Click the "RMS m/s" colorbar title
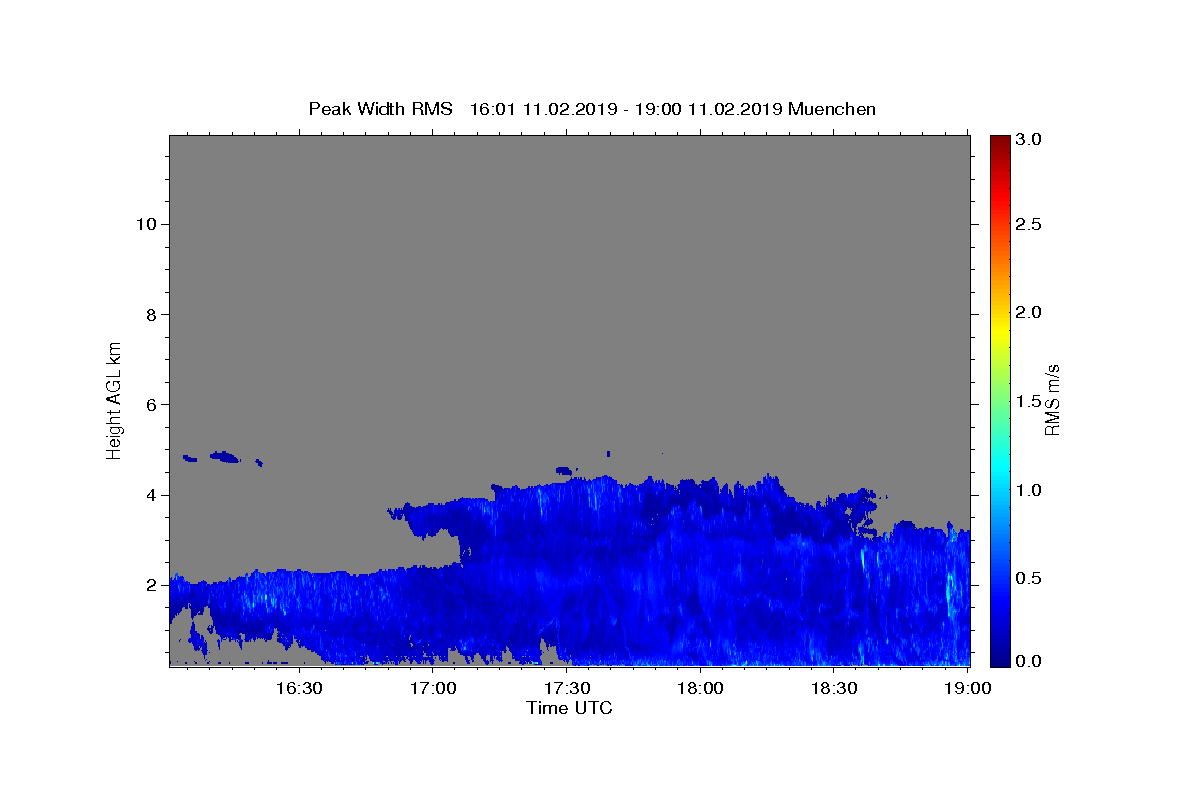The width and height of the screenshot is (1200, 800). coord(1052,400)
